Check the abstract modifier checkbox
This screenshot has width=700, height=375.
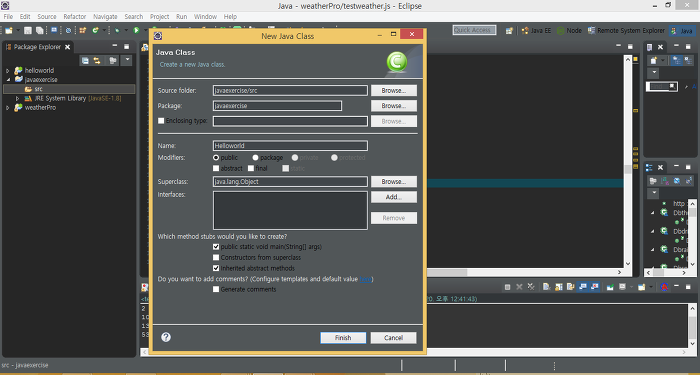point(216,168)
